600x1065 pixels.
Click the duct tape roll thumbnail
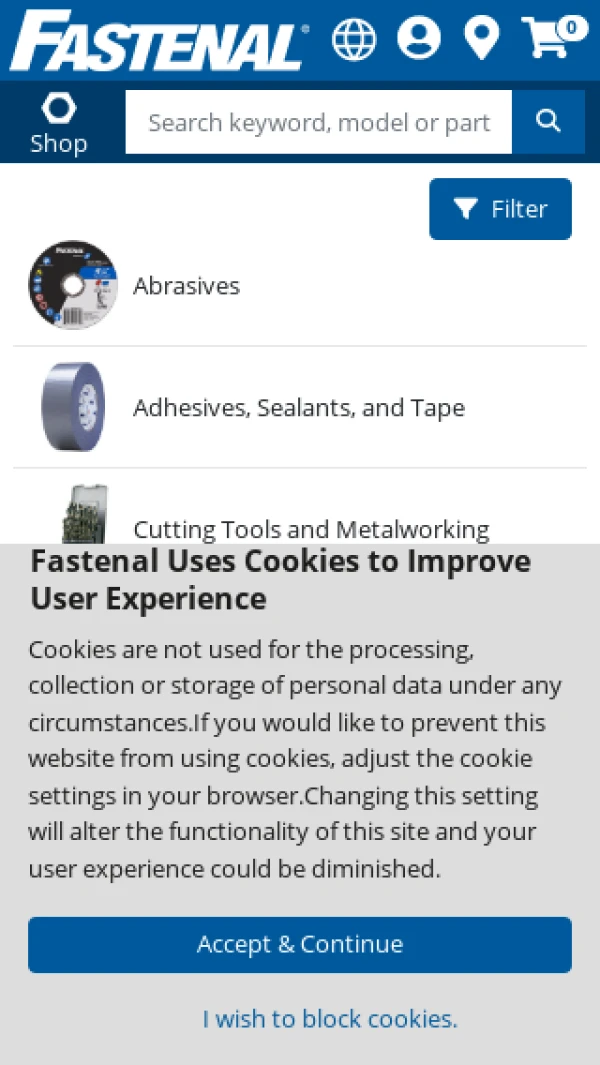pos(73,406)
